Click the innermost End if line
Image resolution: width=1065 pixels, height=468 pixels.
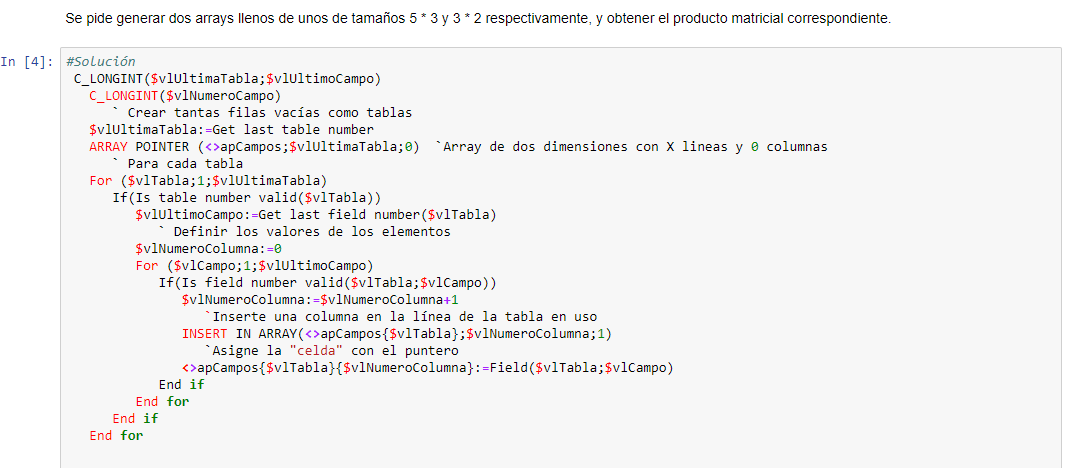[181, 384]
